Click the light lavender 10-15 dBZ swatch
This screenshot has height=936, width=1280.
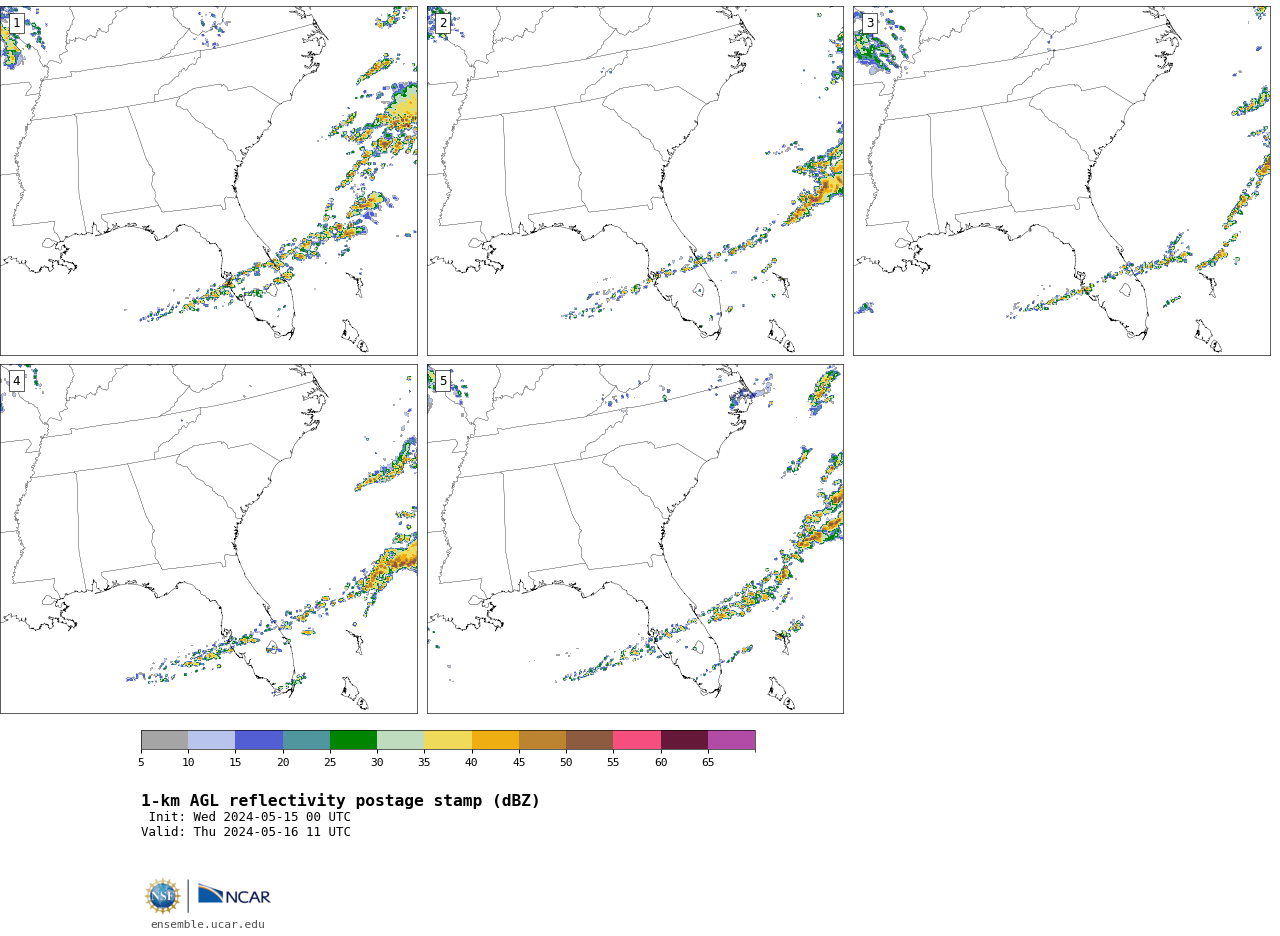pos(211,740)
